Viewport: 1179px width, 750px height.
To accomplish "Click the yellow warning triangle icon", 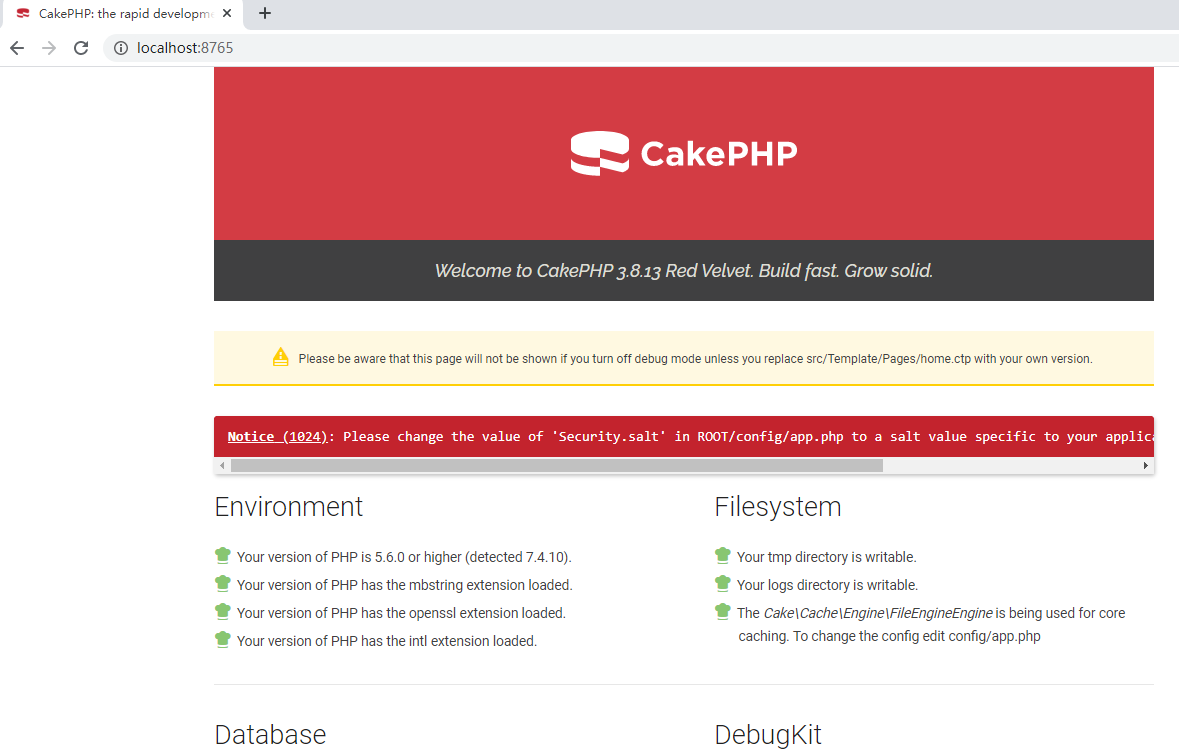I will [x=280, y=357].
